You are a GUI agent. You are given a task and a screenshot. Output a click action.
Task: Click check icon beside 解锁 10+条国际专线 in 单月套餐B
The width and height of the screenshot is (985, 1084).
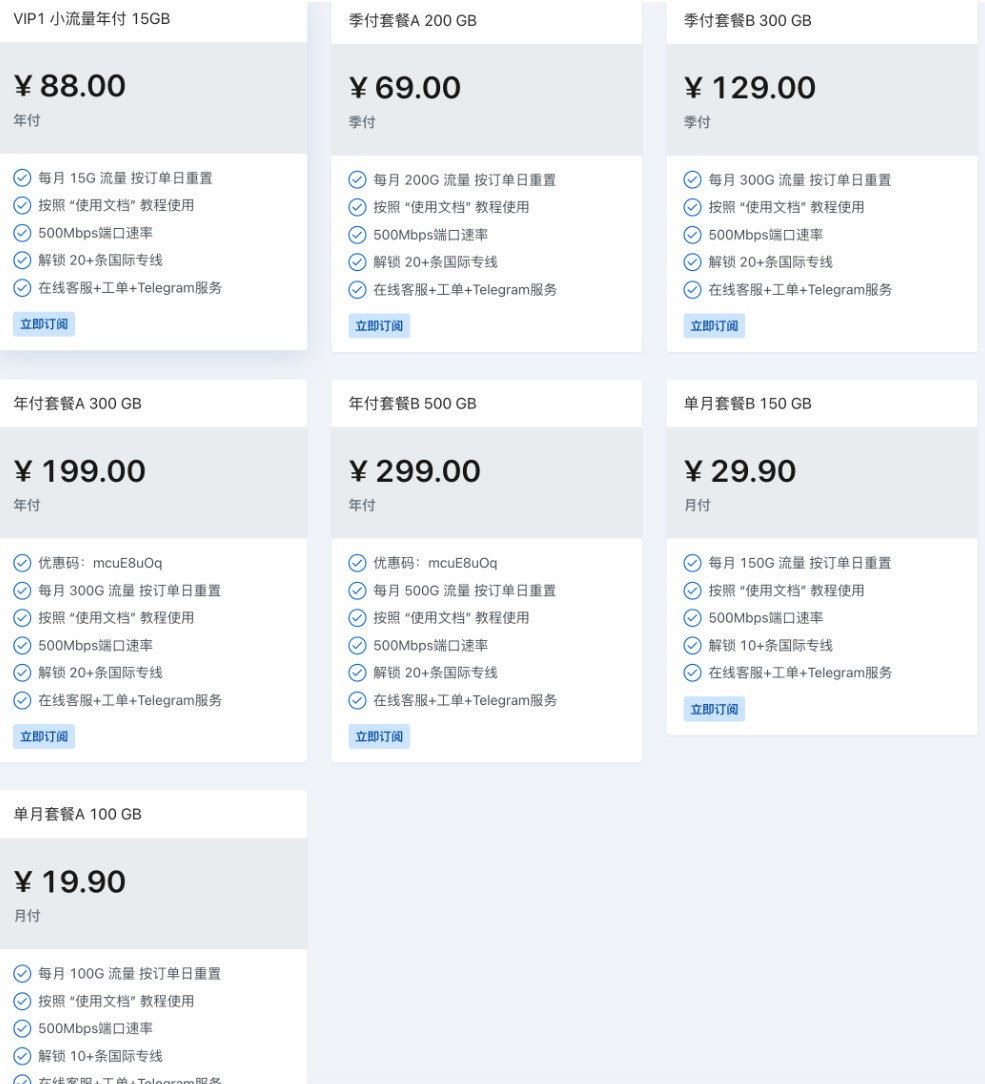click(691, 646)
